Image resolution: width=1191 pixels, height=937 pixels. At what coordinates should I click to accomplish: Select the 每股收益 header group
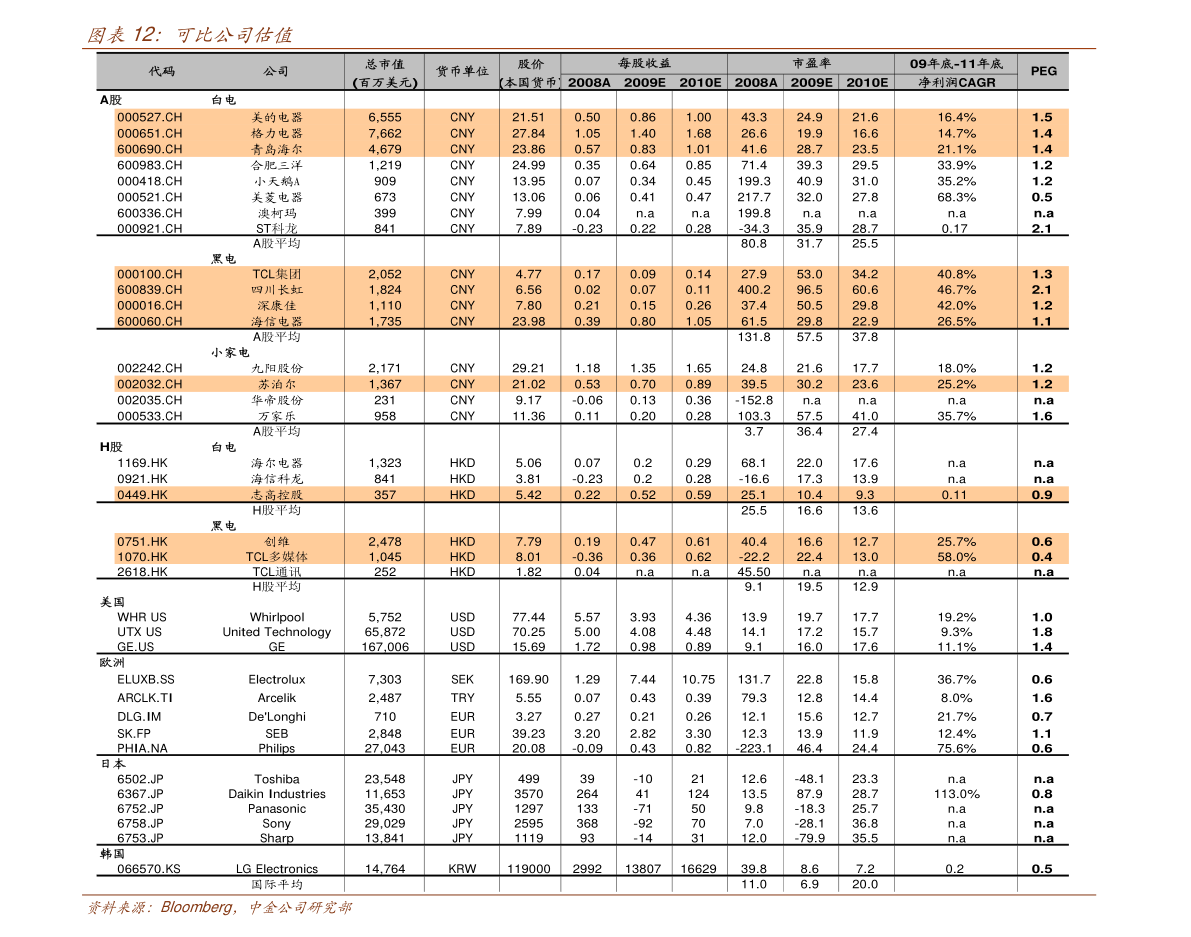[x=644, y=63]
